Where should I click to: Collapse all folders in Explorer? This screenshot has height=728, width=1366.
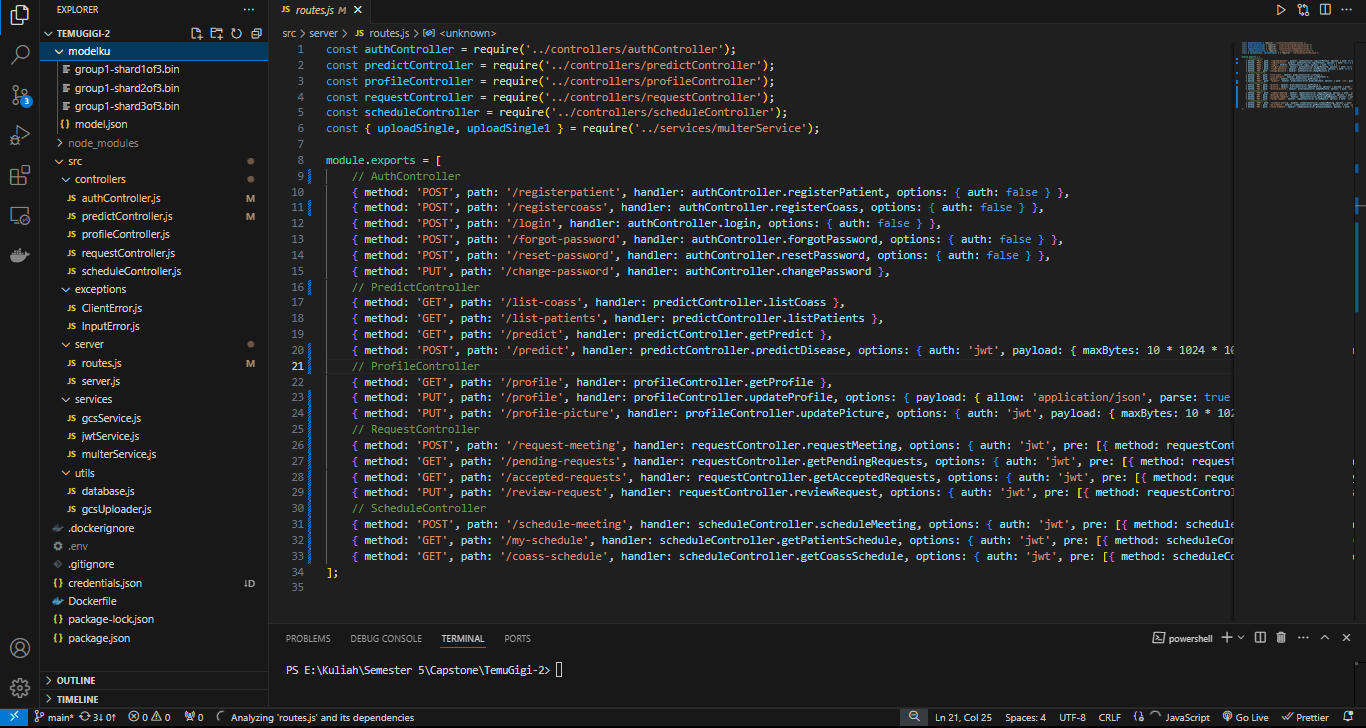point(255,34)
